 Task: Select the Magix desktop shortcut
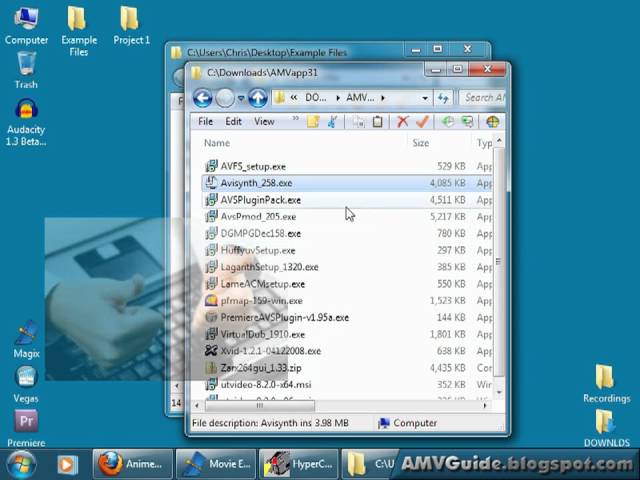[26, 340]
